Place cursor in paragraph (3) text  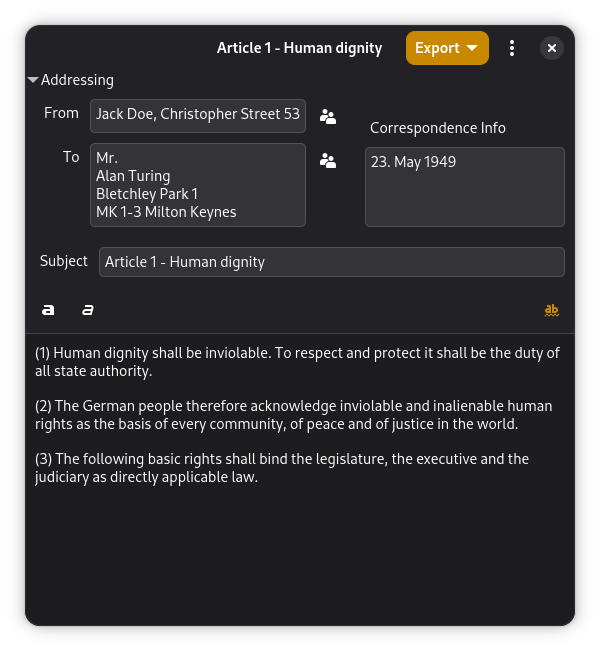282,468
